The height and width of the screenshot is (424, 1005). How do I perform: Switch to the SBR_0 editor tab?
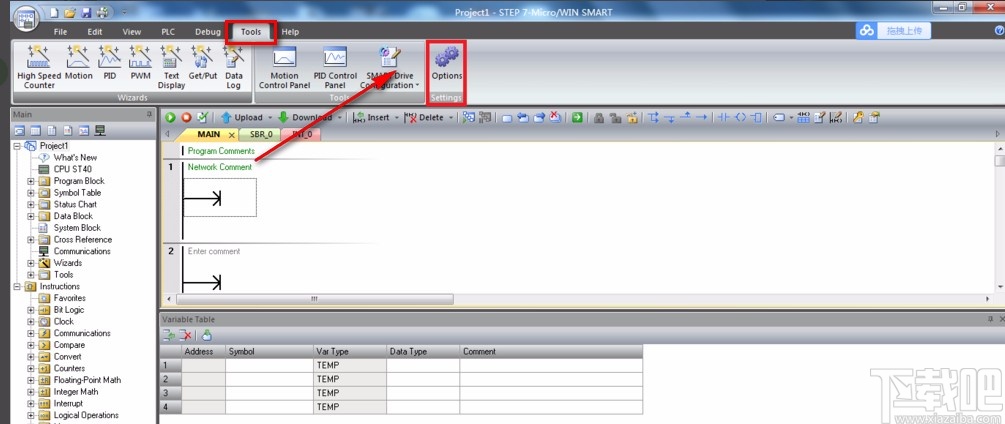tap(260, 135)
